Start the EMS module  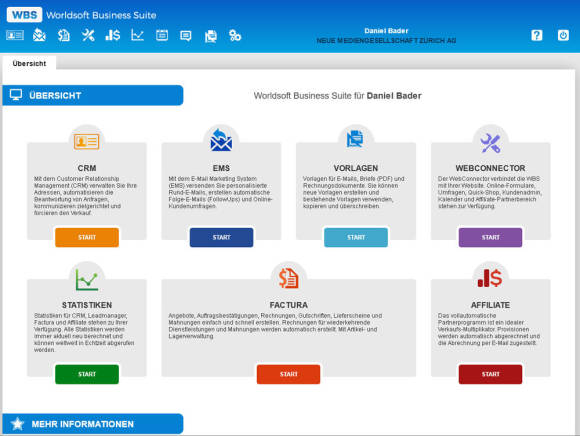point(222,237)
